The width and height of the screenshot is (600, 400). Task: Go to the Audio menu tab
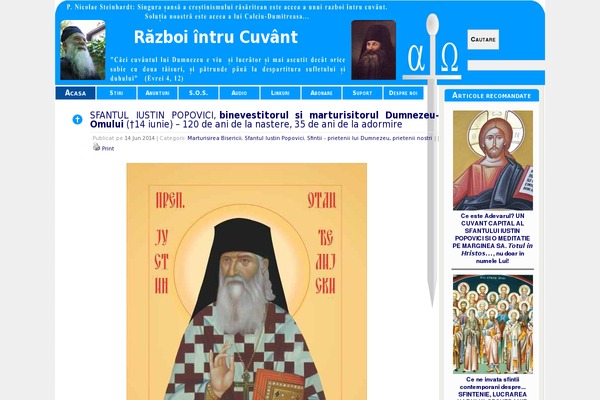click(239, 93)
